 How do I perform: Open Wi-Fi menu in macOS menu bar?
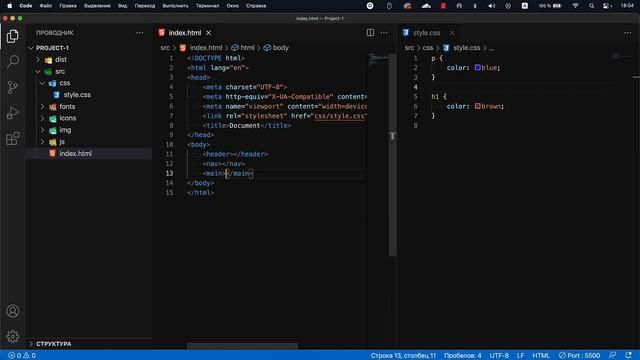576,6
